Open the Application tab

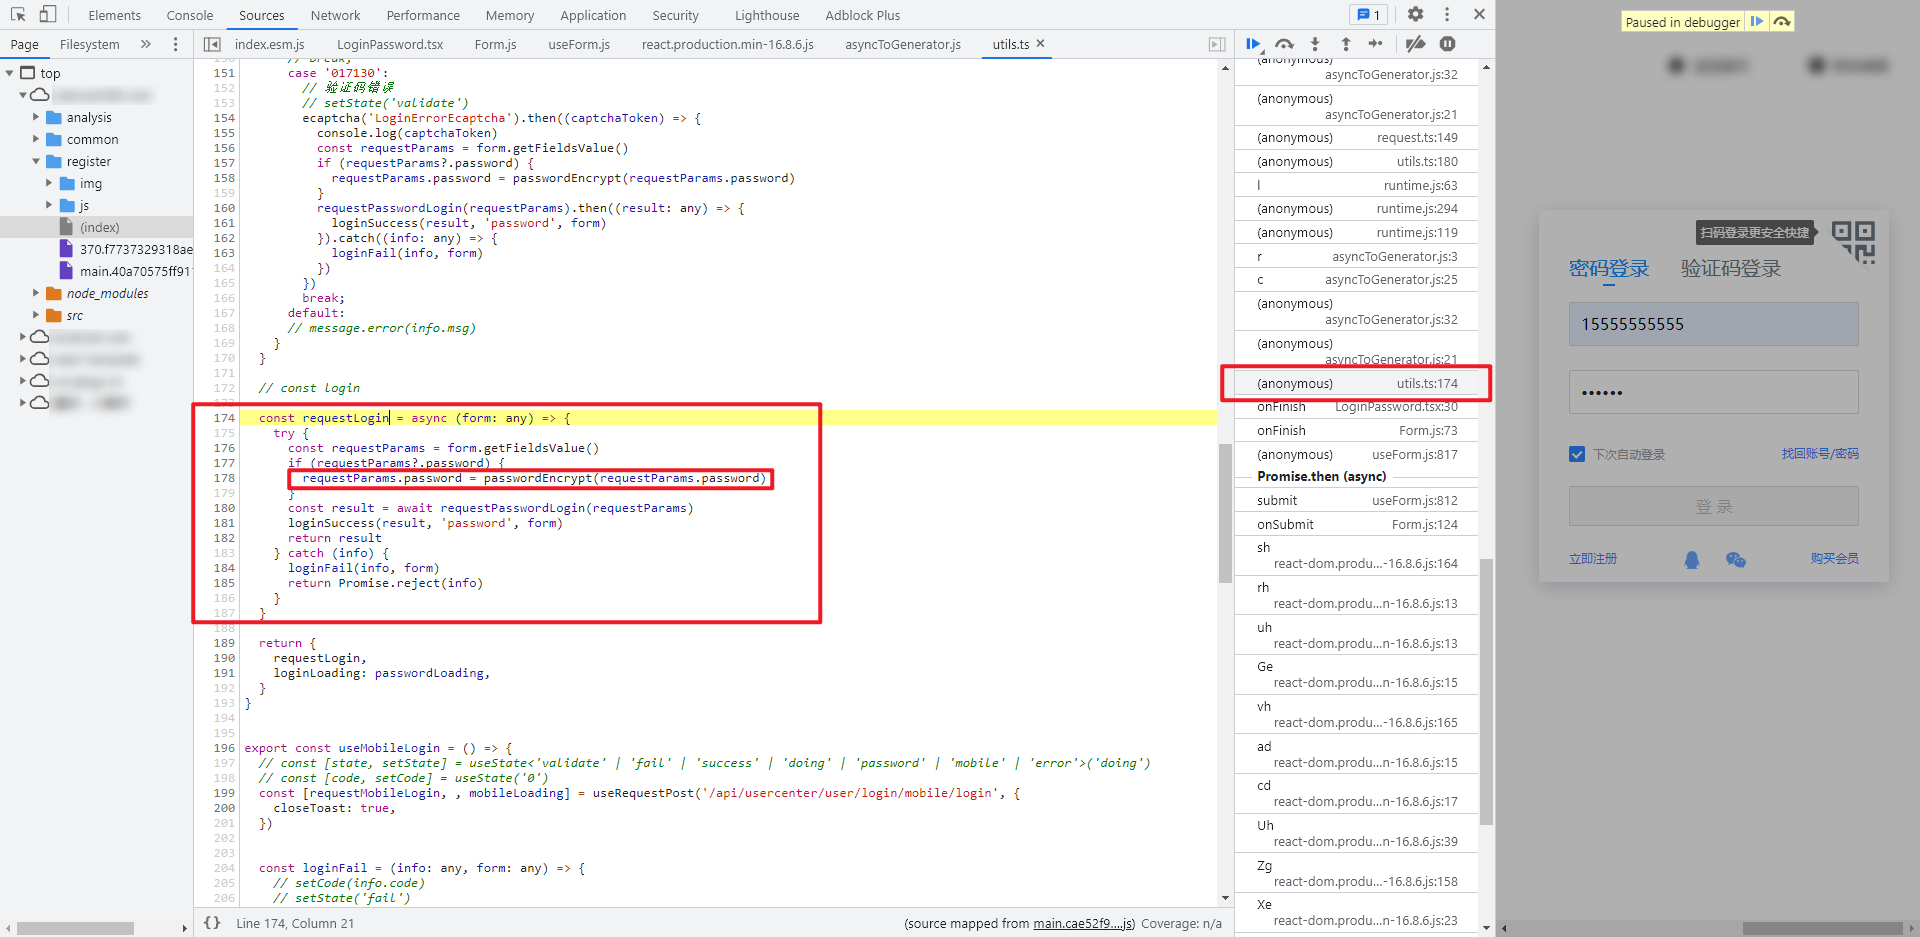click(593, 15)
